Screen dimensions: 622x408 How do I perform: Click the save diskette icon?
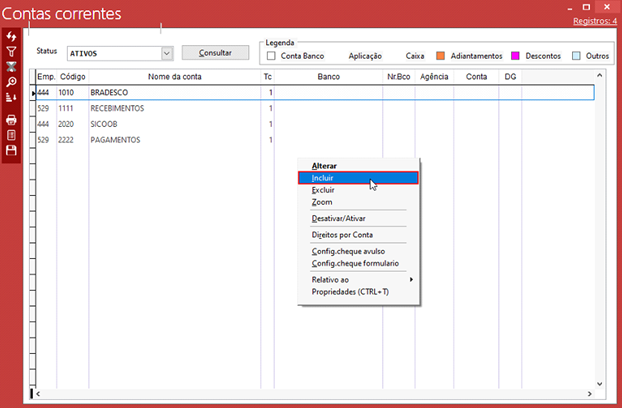(11, 150)
